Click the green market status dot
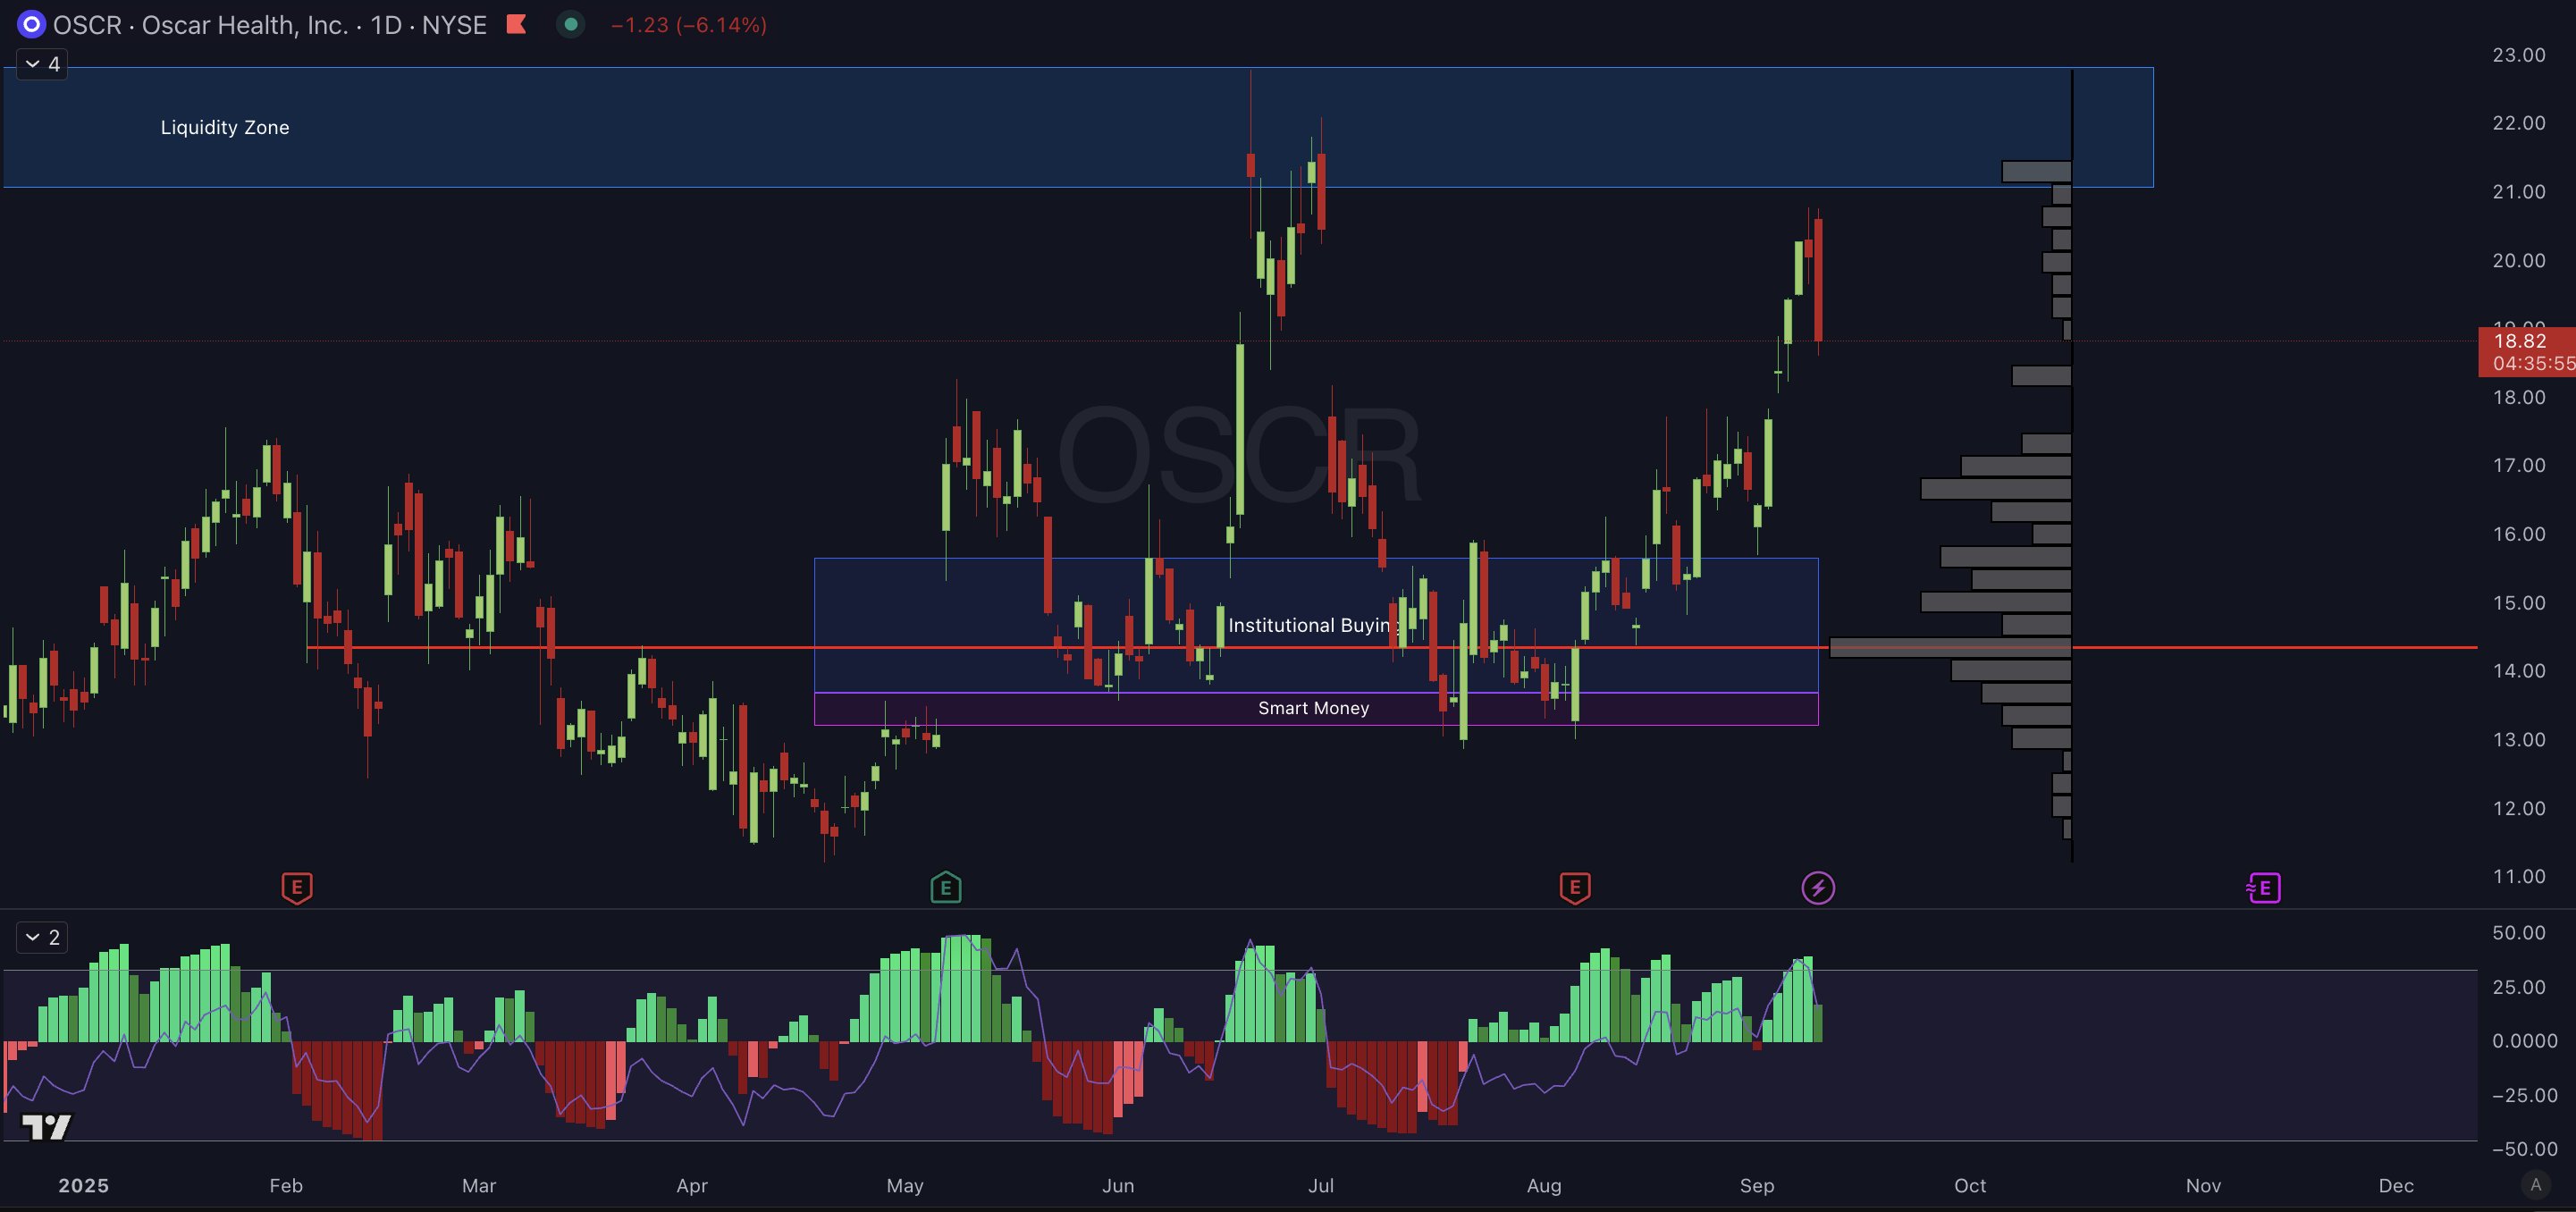This screenshot has height=1212, width=2576. (570, 24)
